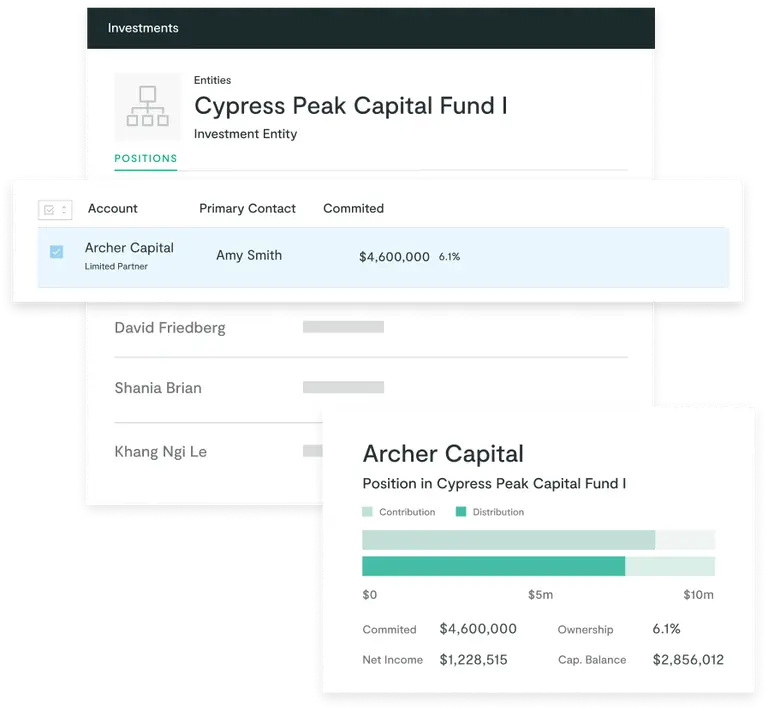This screenshot has width=768, height=711.
Task: Click the Entities breadcrumb link
Action: tap(212, 80)
